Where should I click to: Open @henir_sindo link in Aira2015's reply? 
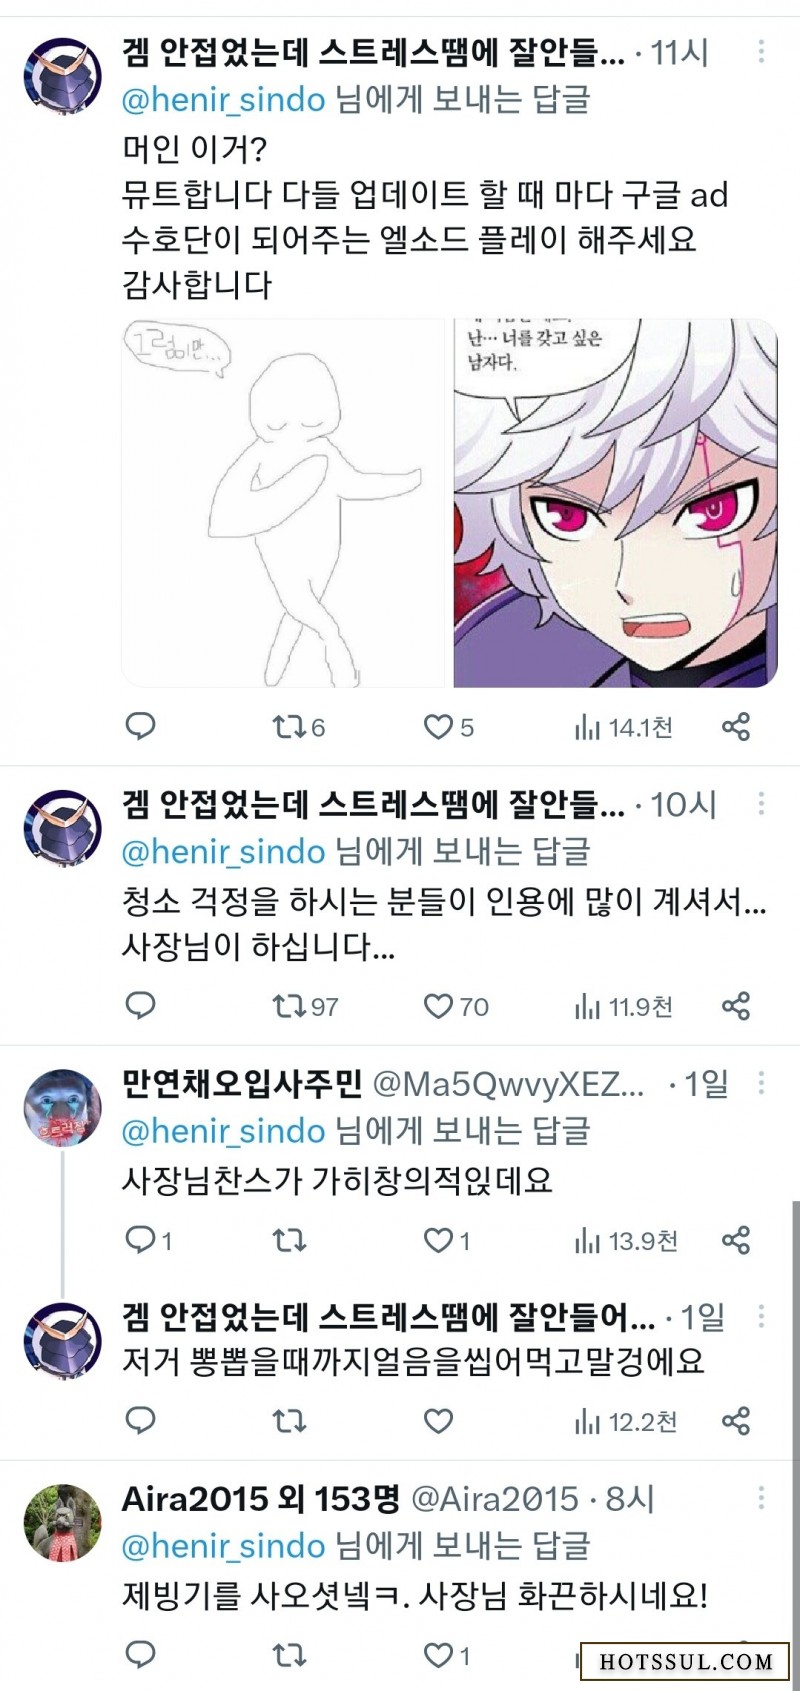coord(223,1546)
